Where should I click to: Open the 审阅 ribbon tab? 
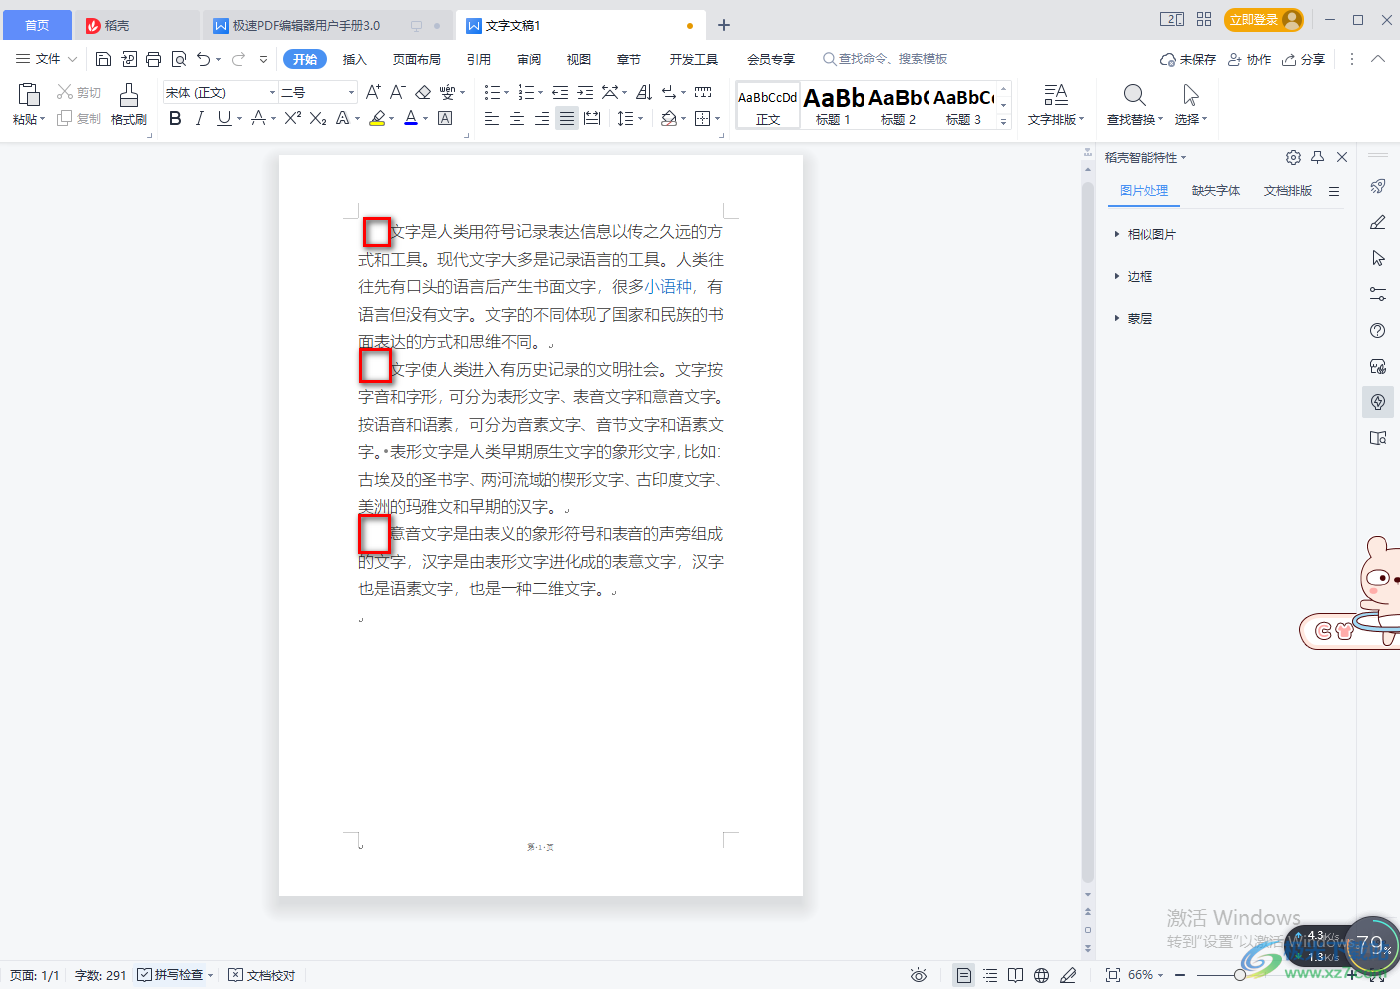tap(529, 59)
